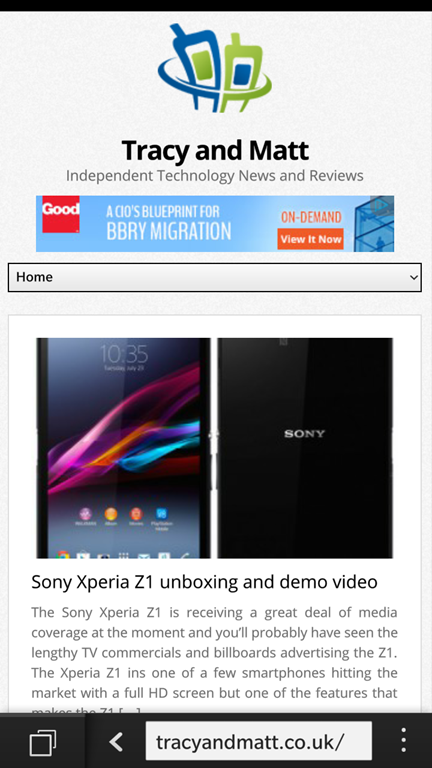This screenshot has height=768, width=432.
Task: Click the ON-DEMAND text in the ad
Action: pos(311,217)
